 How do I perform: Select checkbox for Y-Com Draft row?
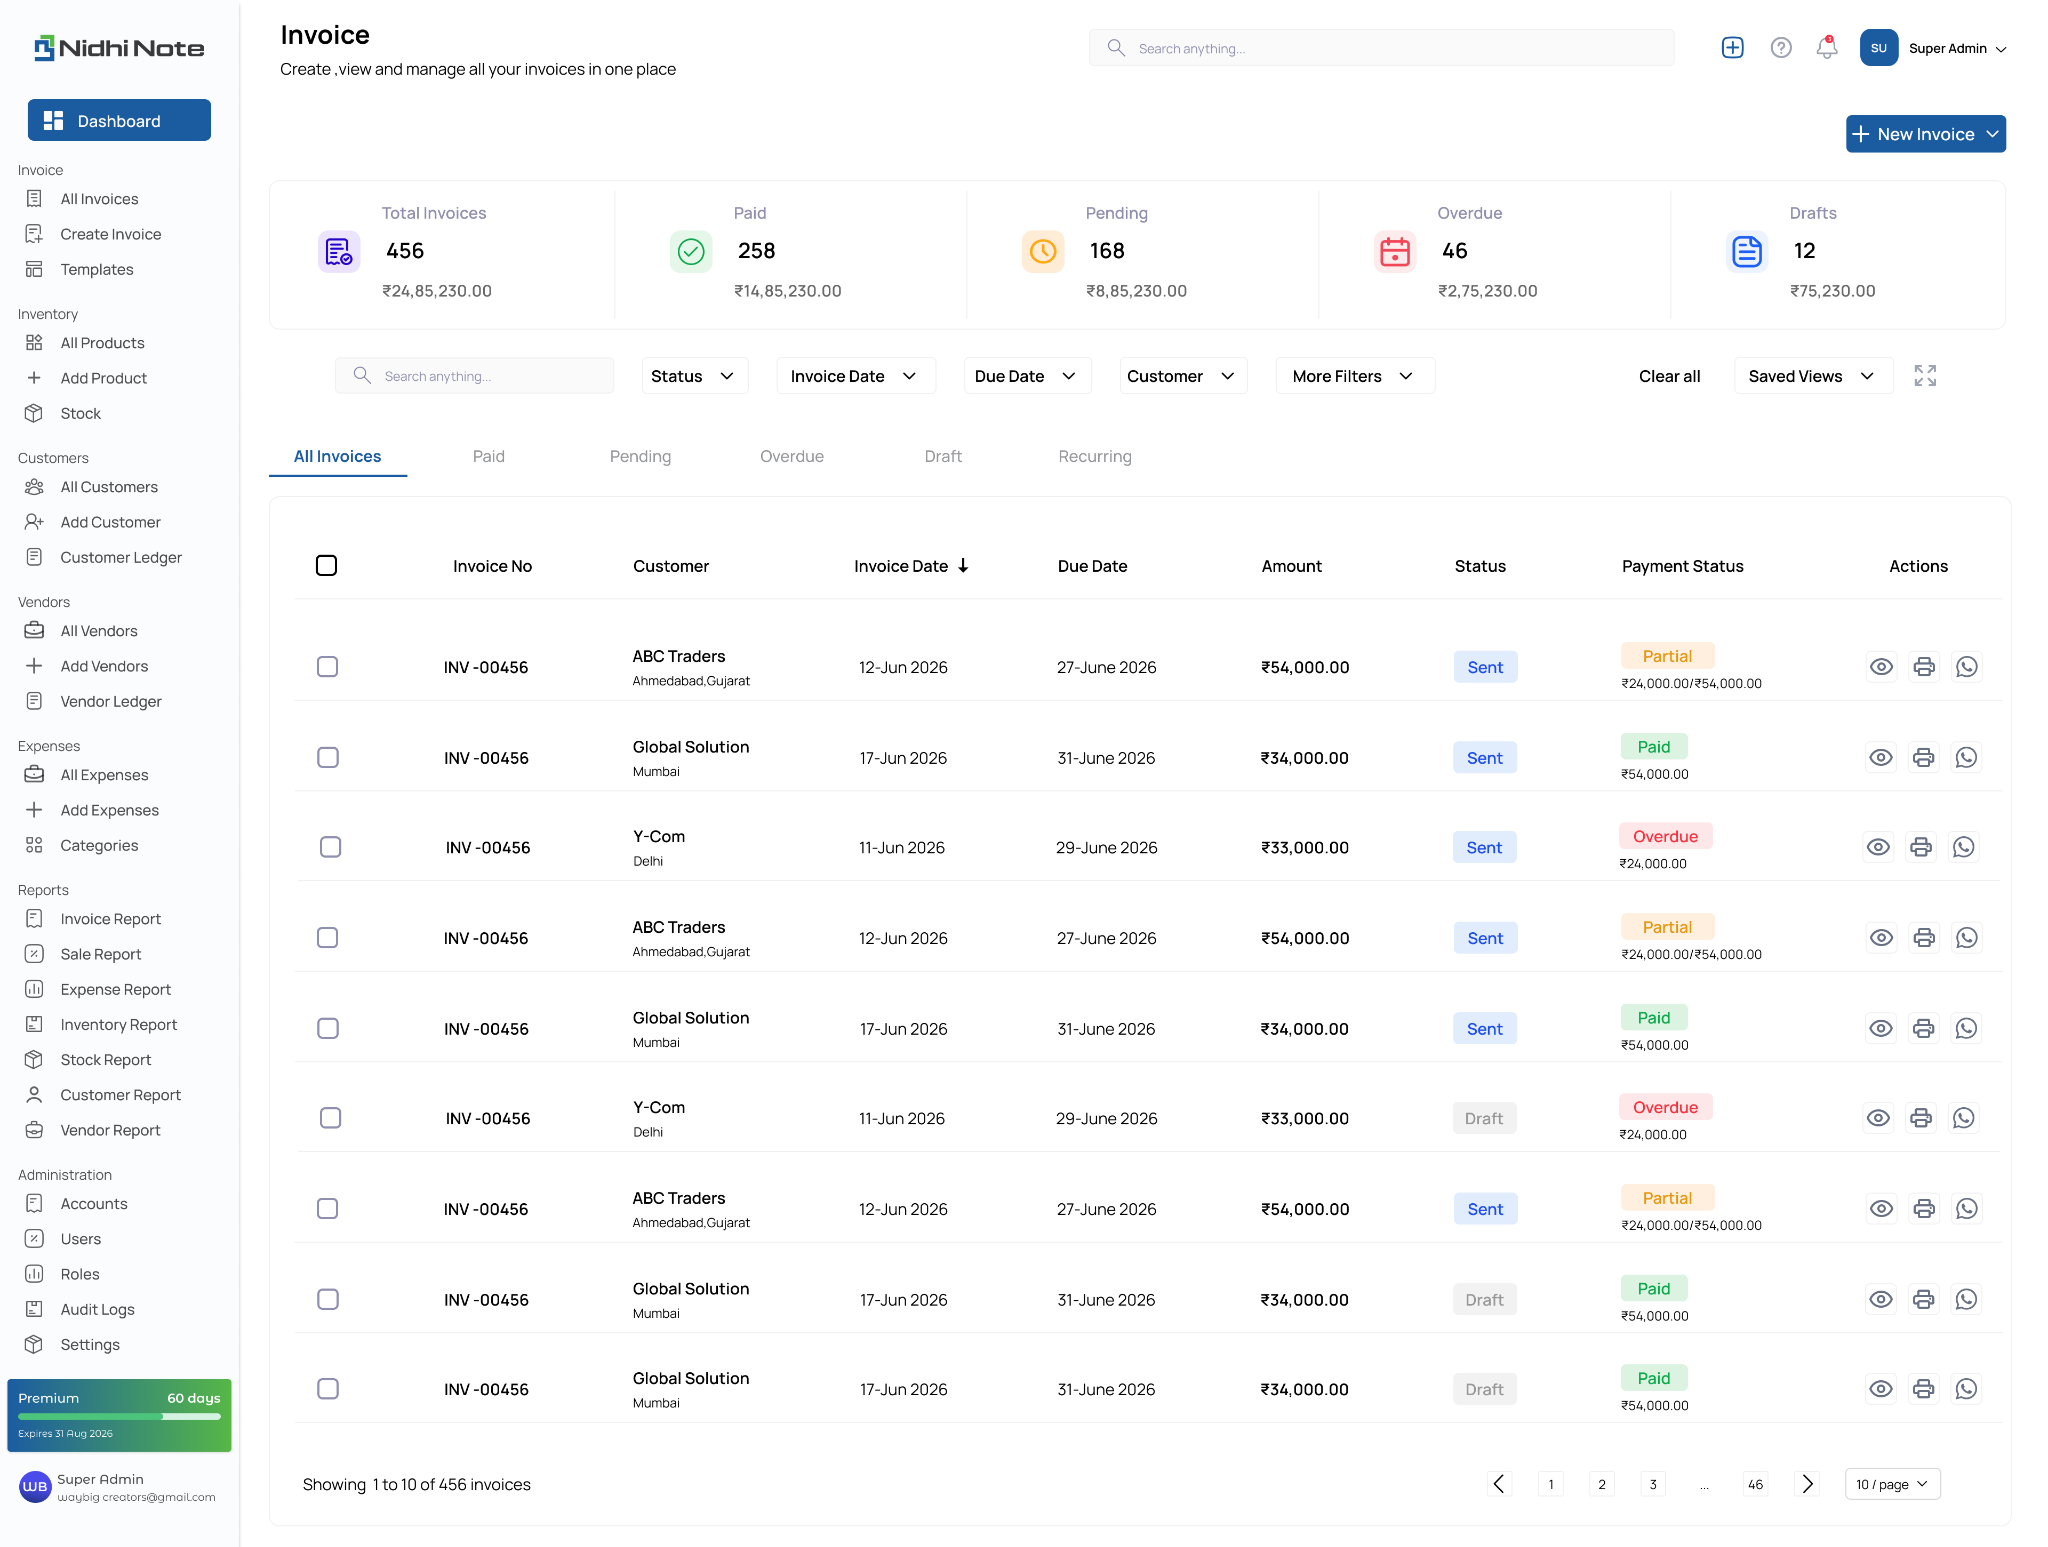point(330,1118)
